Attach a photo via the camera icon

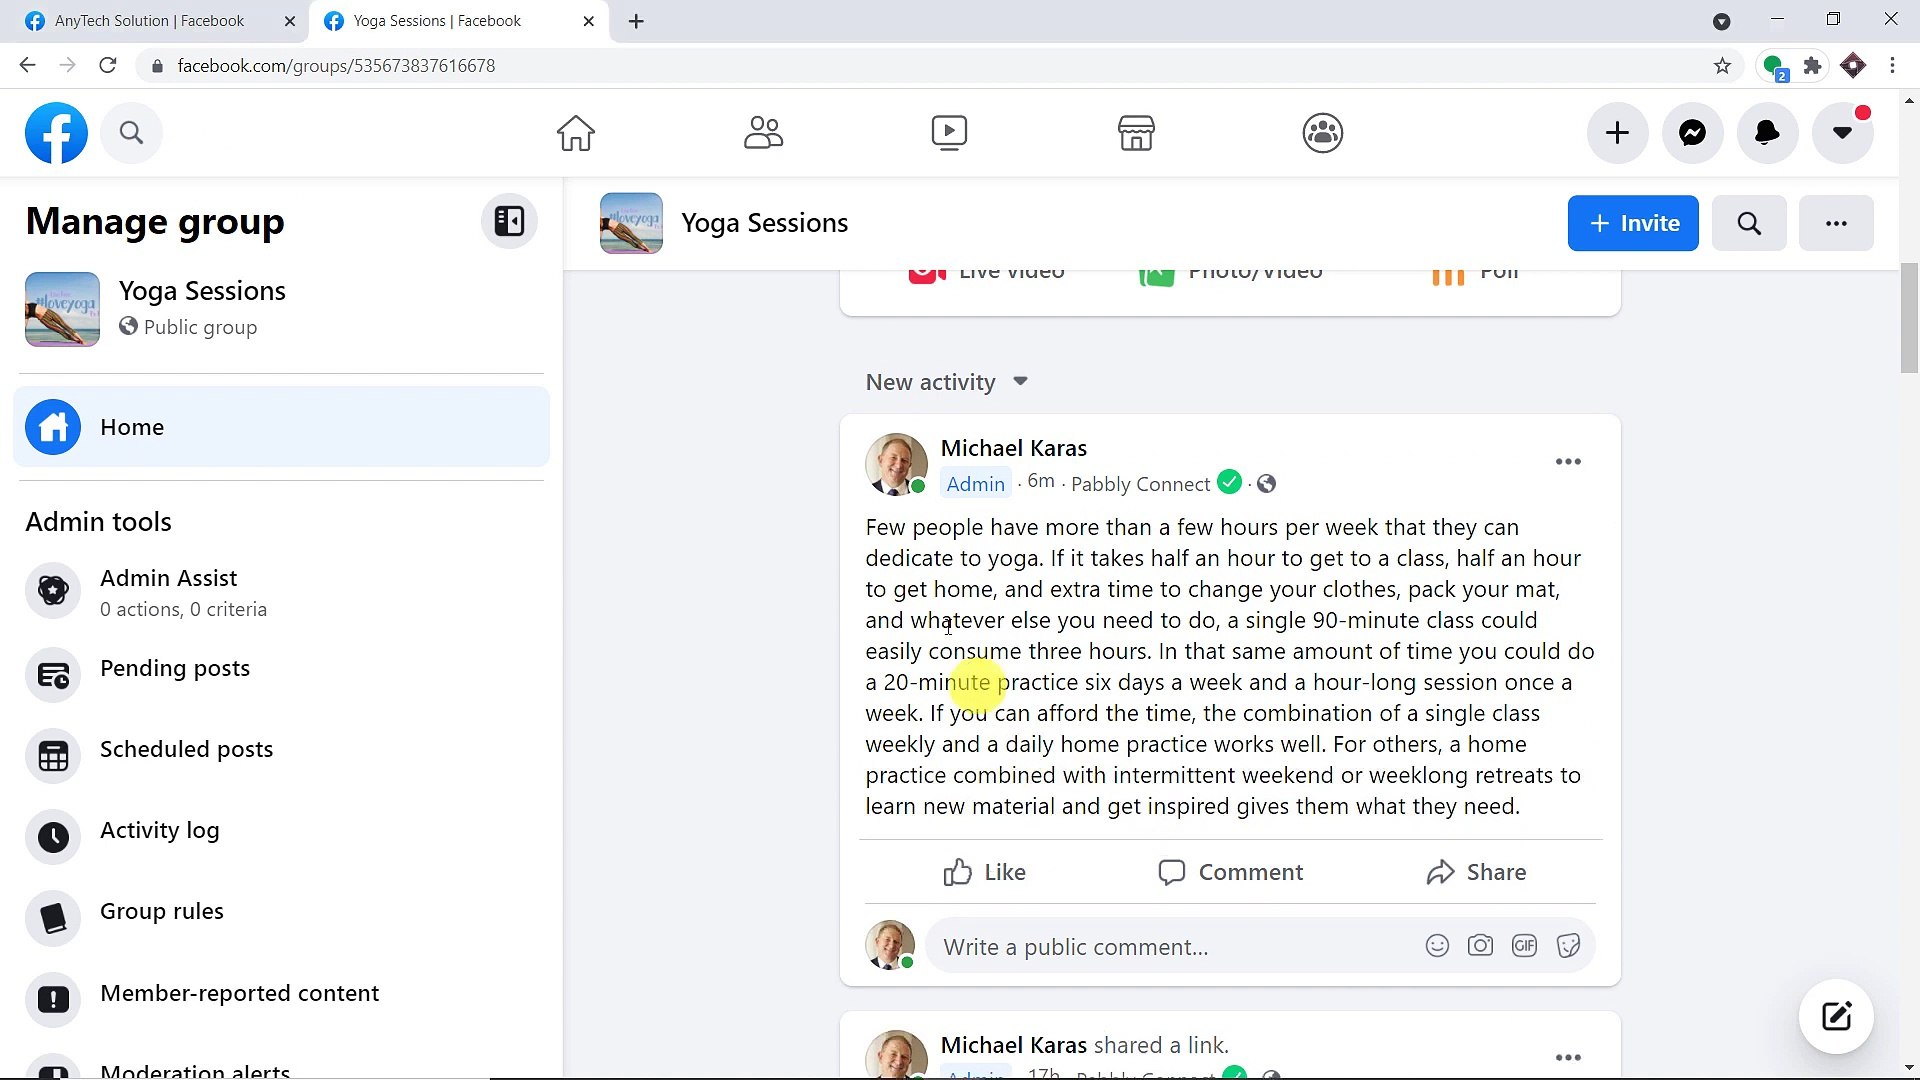pyautogui.click(x=1481, y=945)
